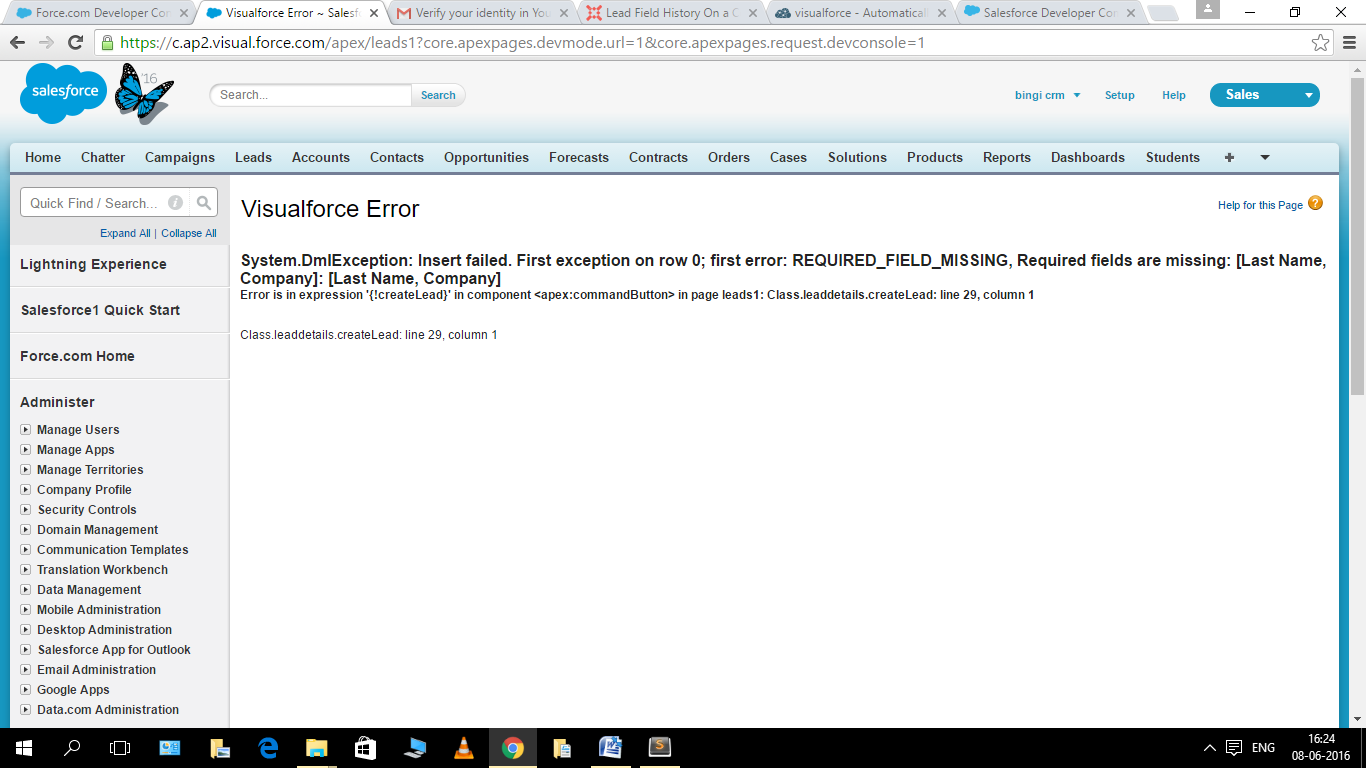This screenshot has width=1366, height=768.
Task: Open the Action Center notification icon
Action: [1234, 748]
